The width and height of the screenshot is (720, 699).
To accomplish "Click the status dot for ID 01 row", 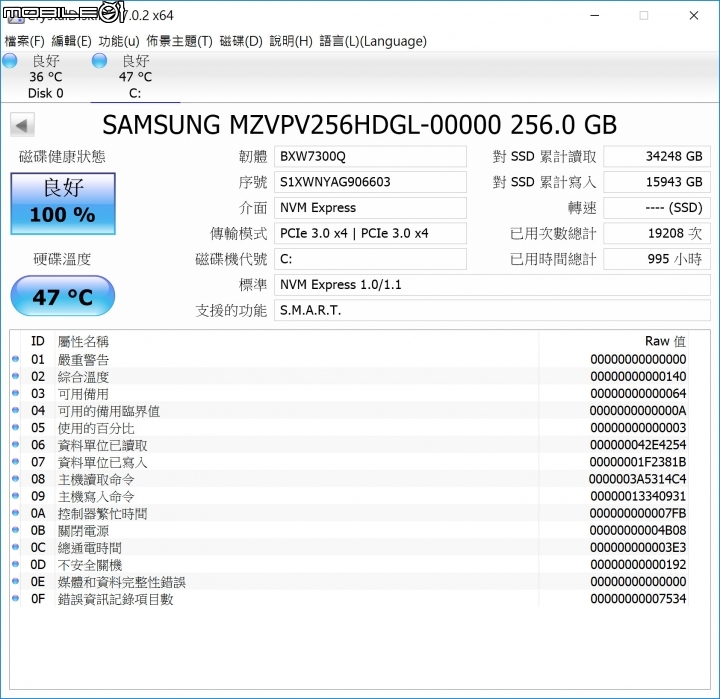I will coord(15,359).
